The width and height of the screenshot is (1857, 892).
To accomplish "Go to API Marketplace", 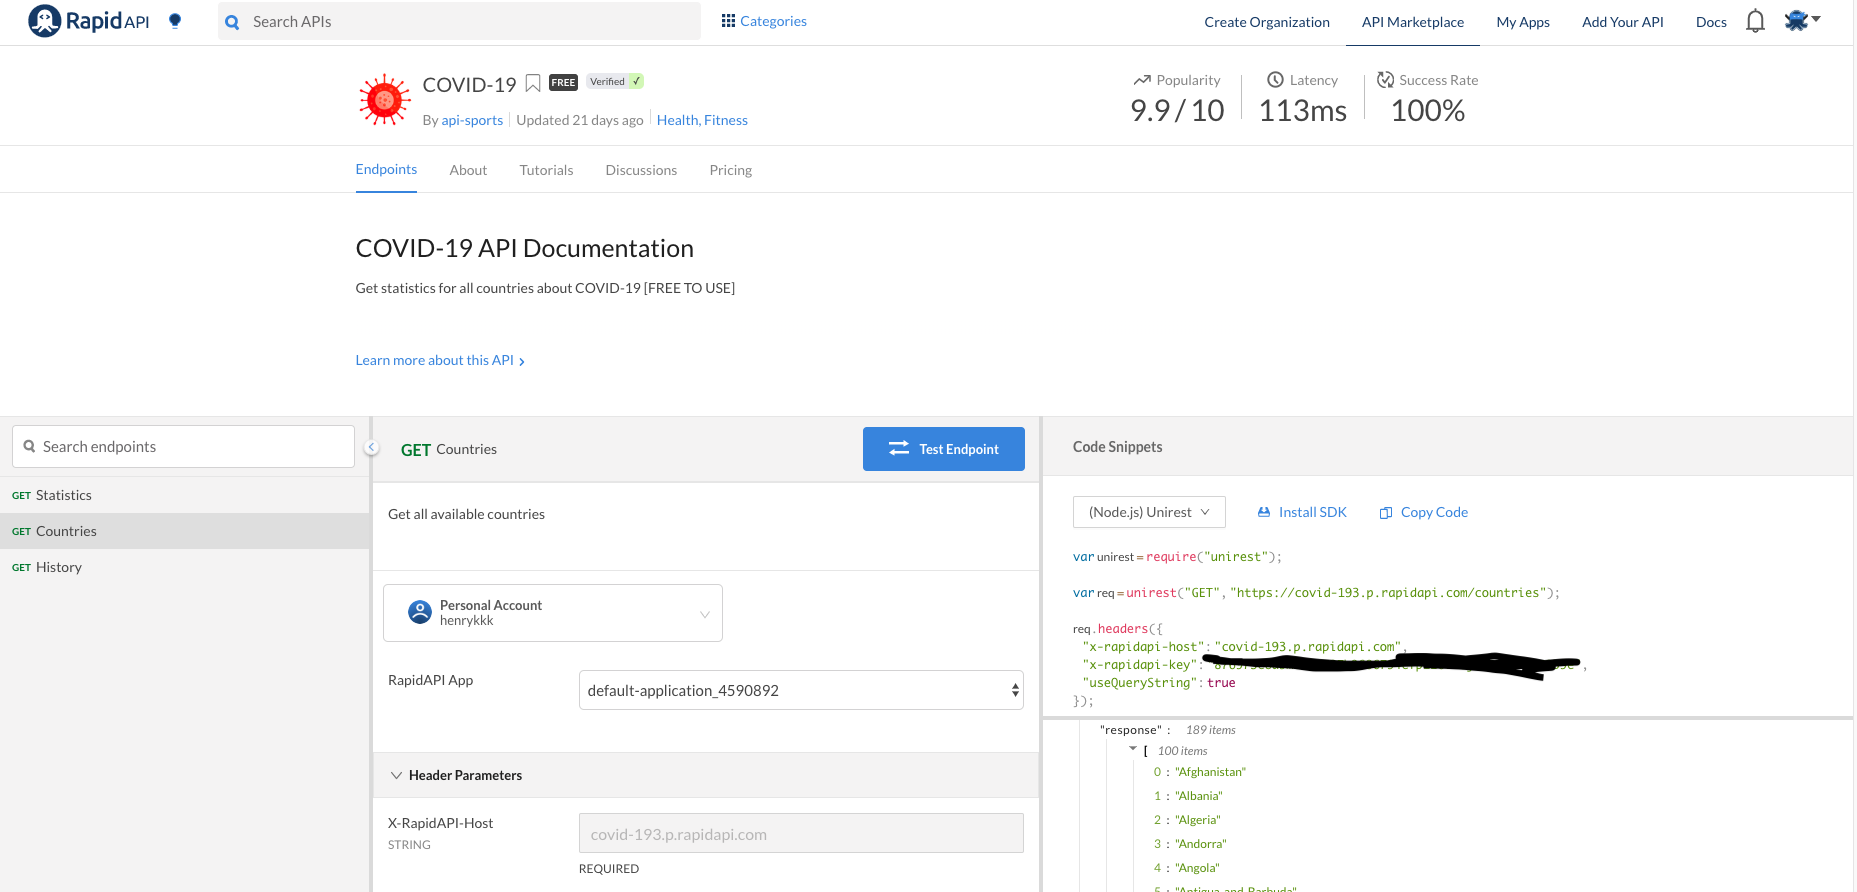I will (1413, 22).
